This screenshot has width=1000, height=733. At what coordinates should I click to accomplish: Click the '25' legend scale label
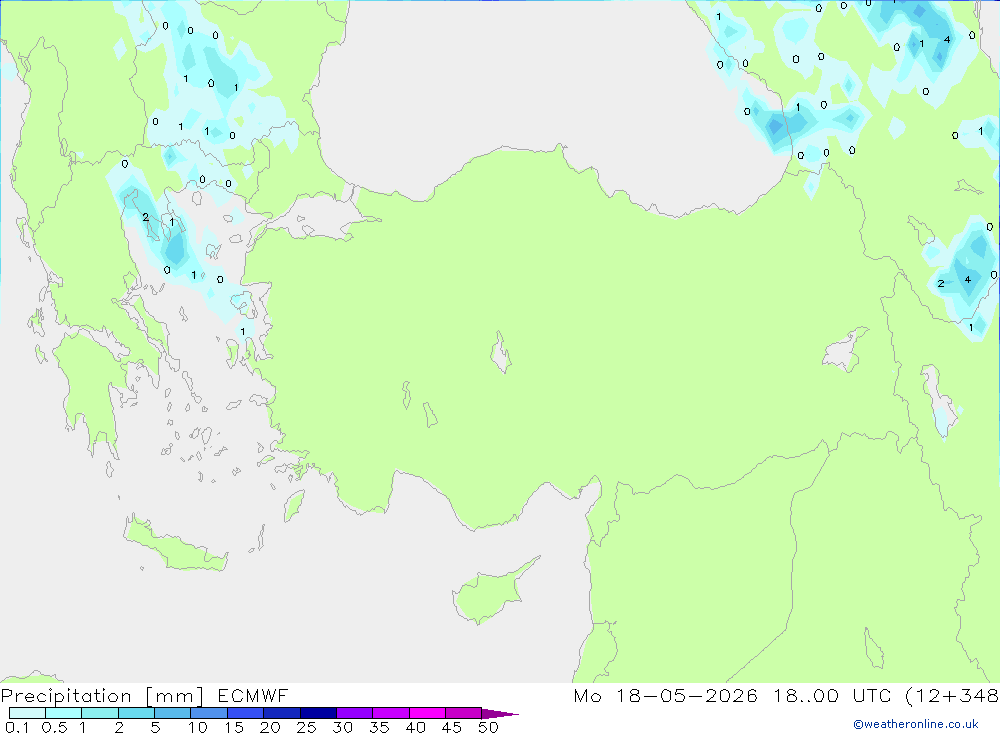(306, 727)
